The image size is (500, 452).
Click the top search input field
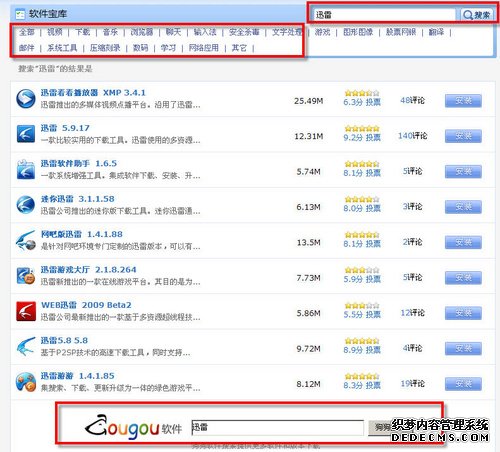(384, 15)
